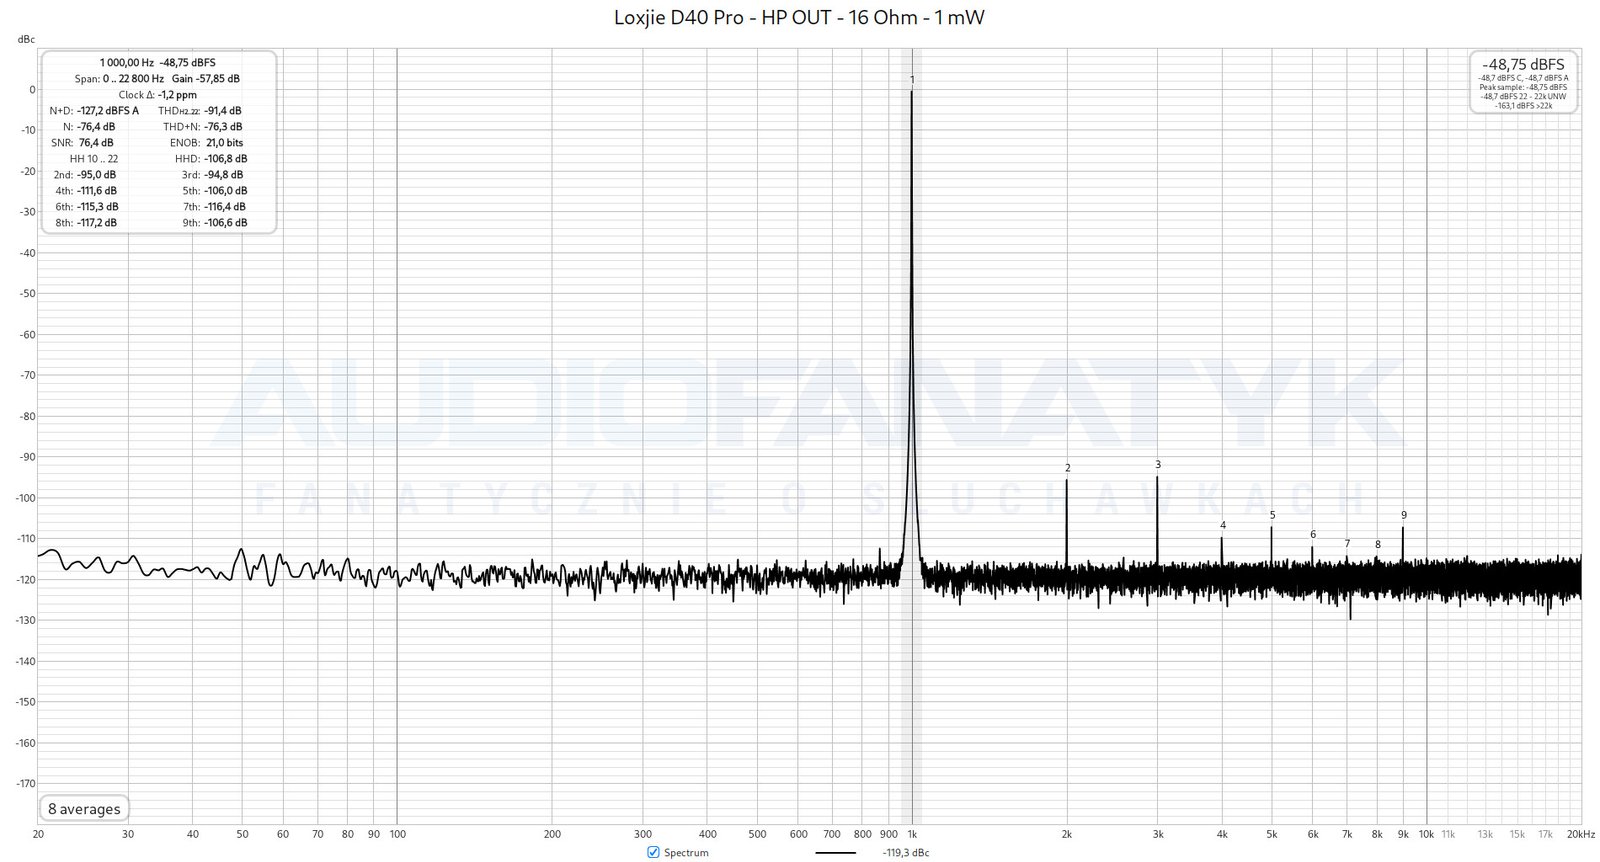Click the Loxjie D40 Pro chart title
1600x862 pixels.
pyautogui.click(x=799, y=18)
